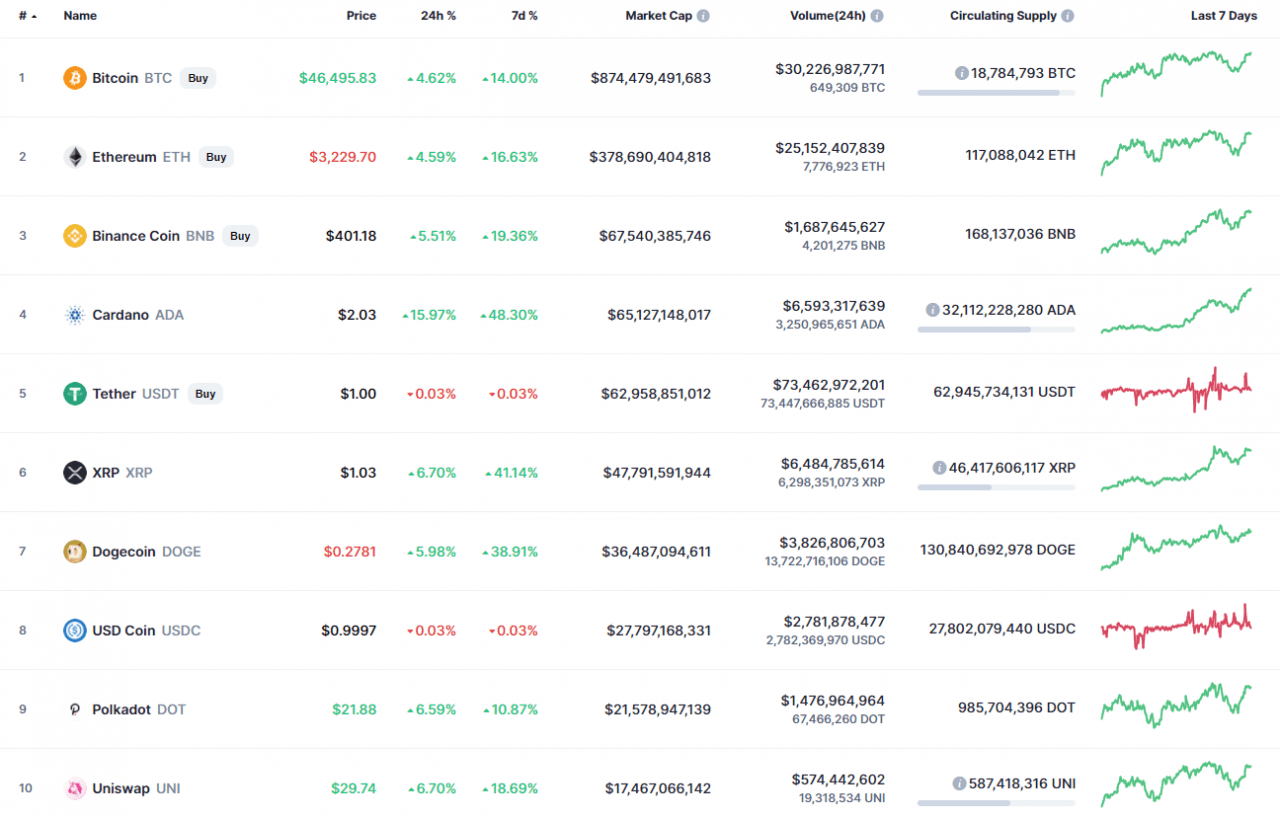Click the Cardano logo icon

[75, 315]
